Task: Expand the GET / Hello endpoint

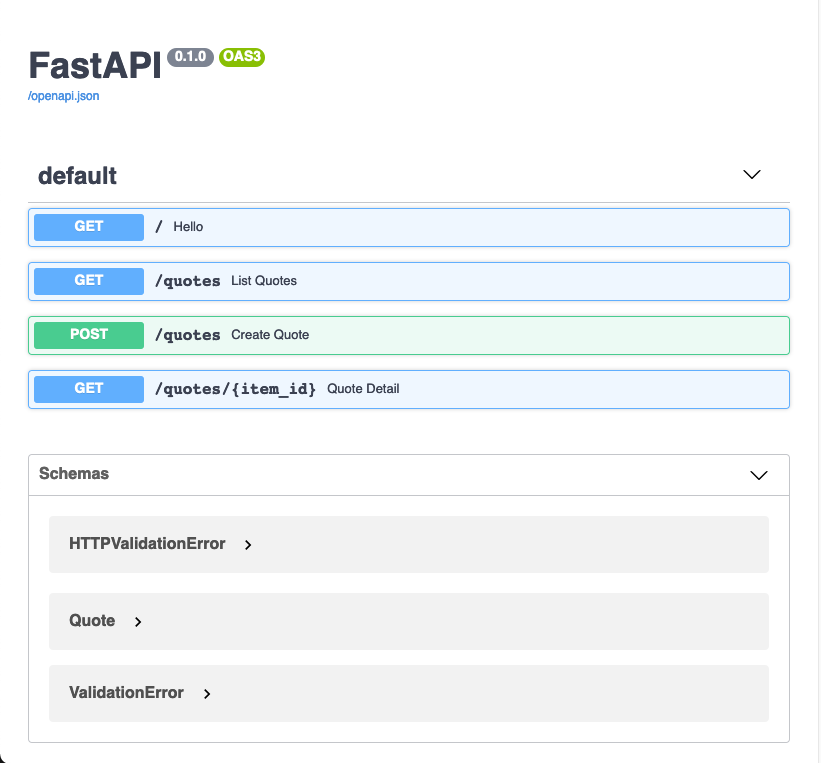Action: click(408, 227)
